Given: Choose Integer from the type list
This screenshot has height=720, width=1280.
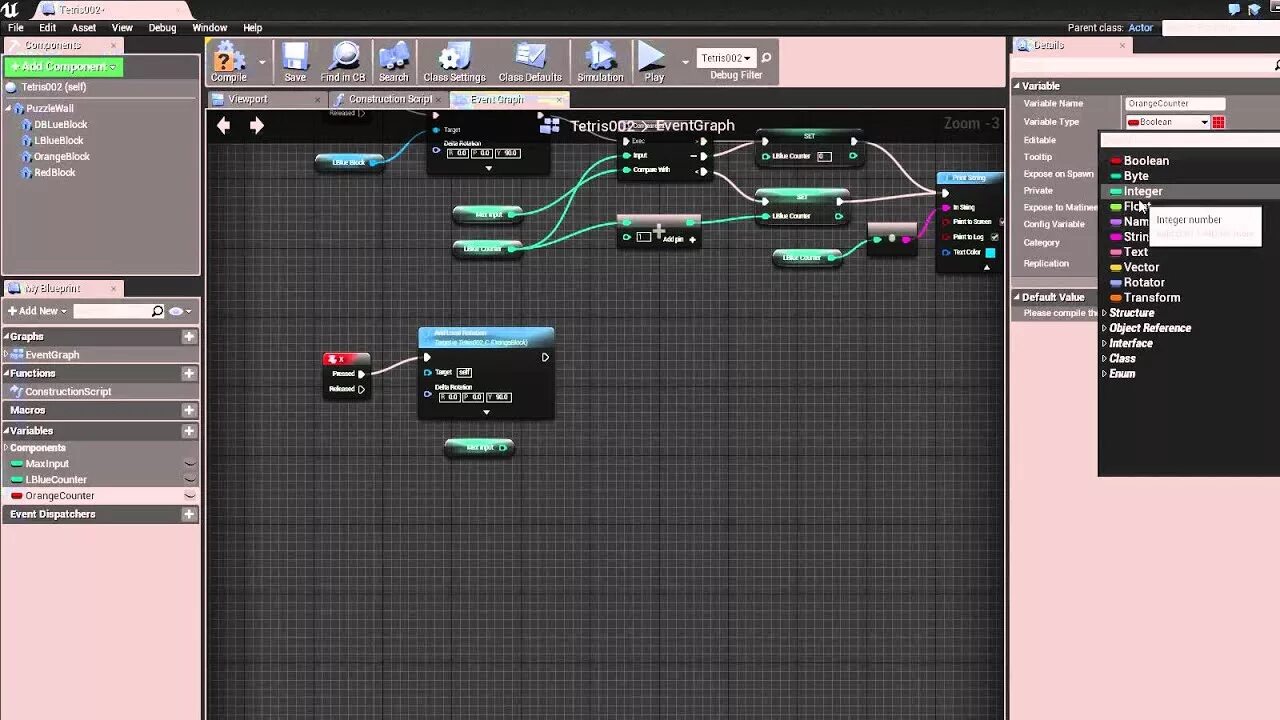Looking at the screenshot, I should point(1143,191).
